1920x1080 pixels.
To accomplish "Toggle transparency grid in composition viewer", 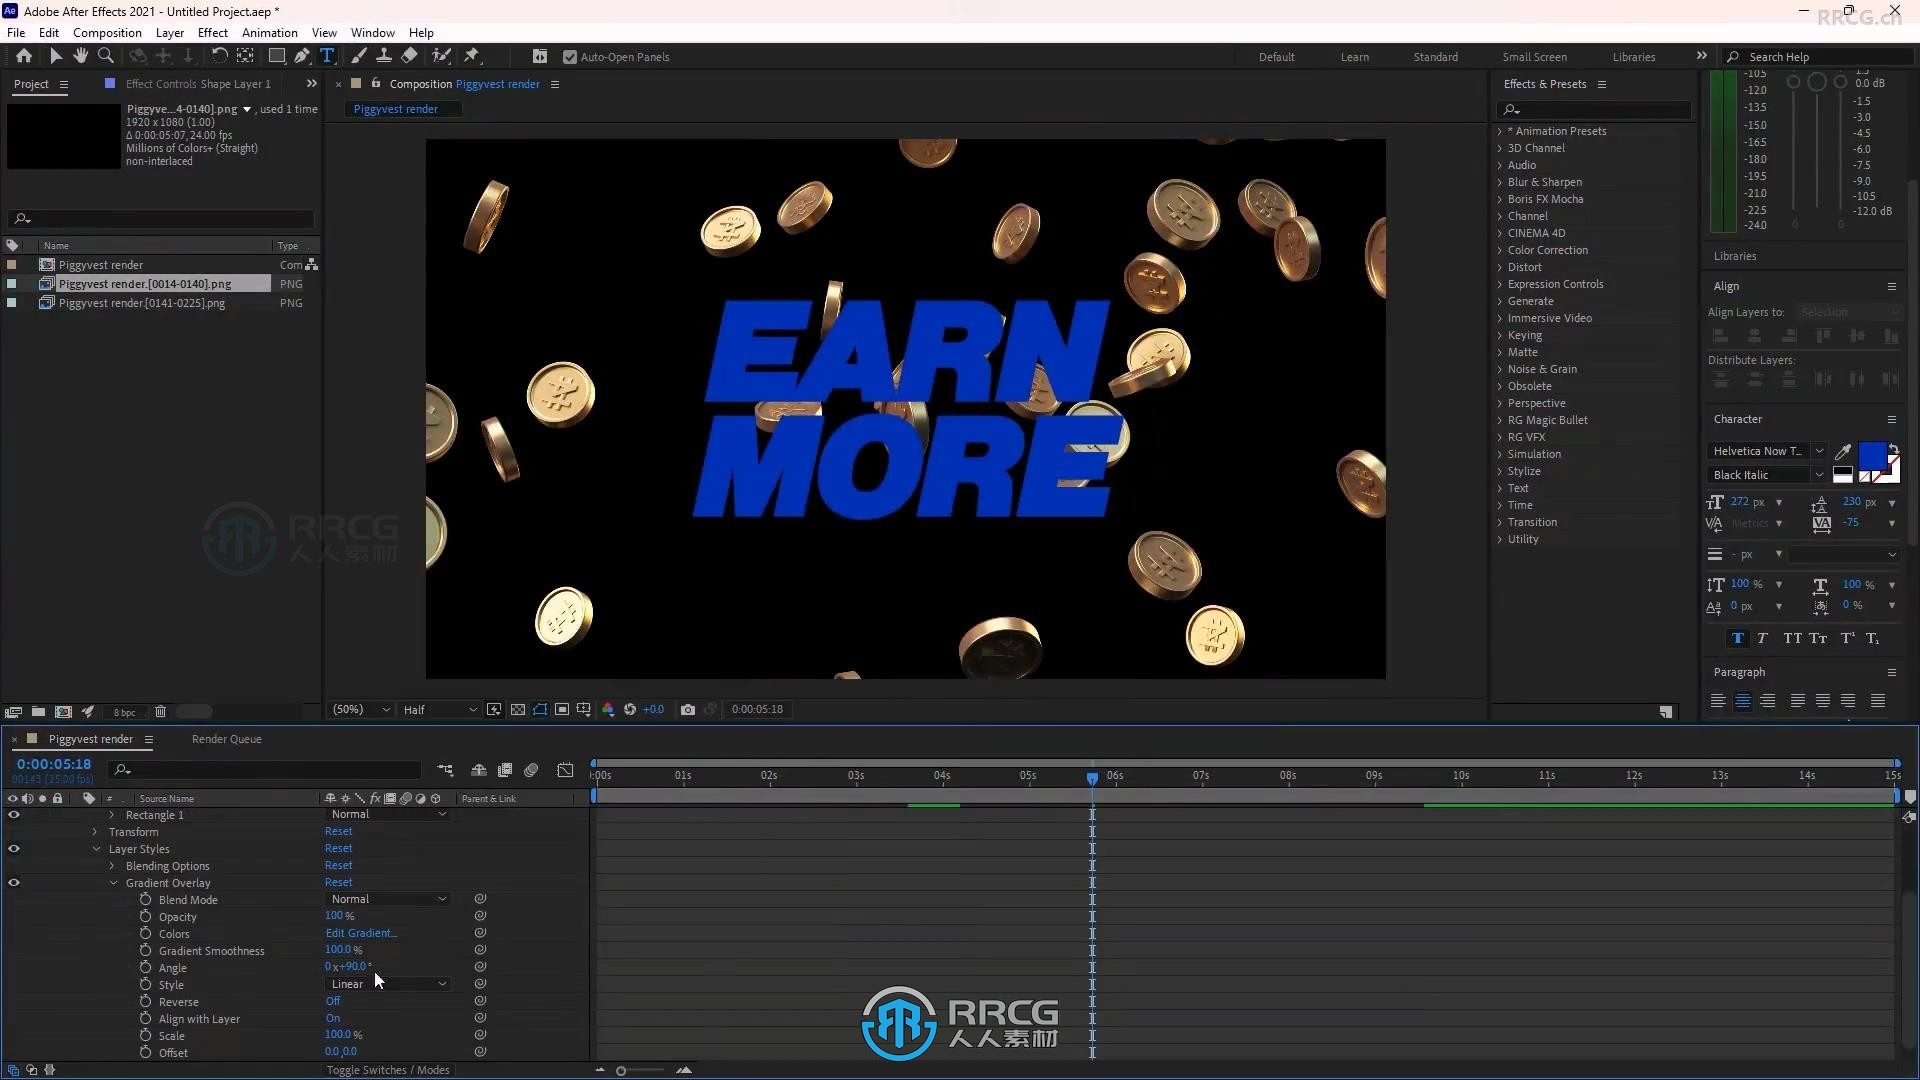I will [518, 710].
